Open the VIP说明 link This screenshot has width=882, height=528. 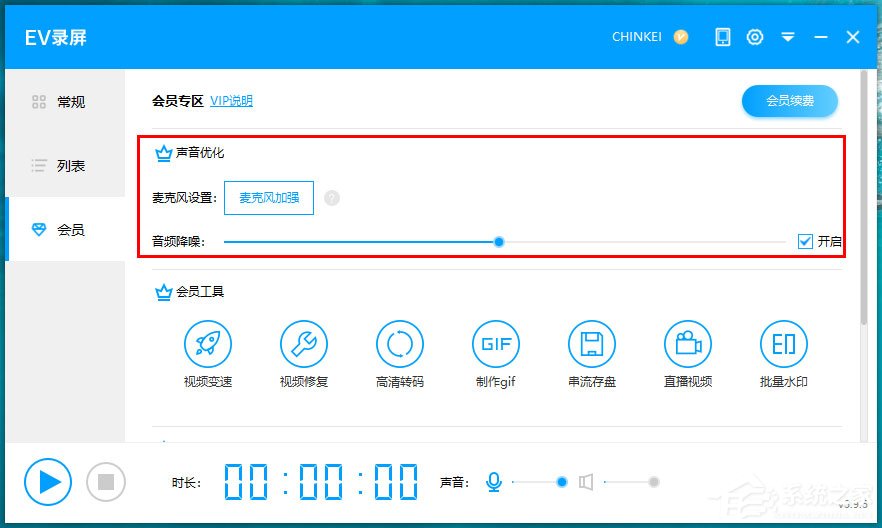click(231, 101)
